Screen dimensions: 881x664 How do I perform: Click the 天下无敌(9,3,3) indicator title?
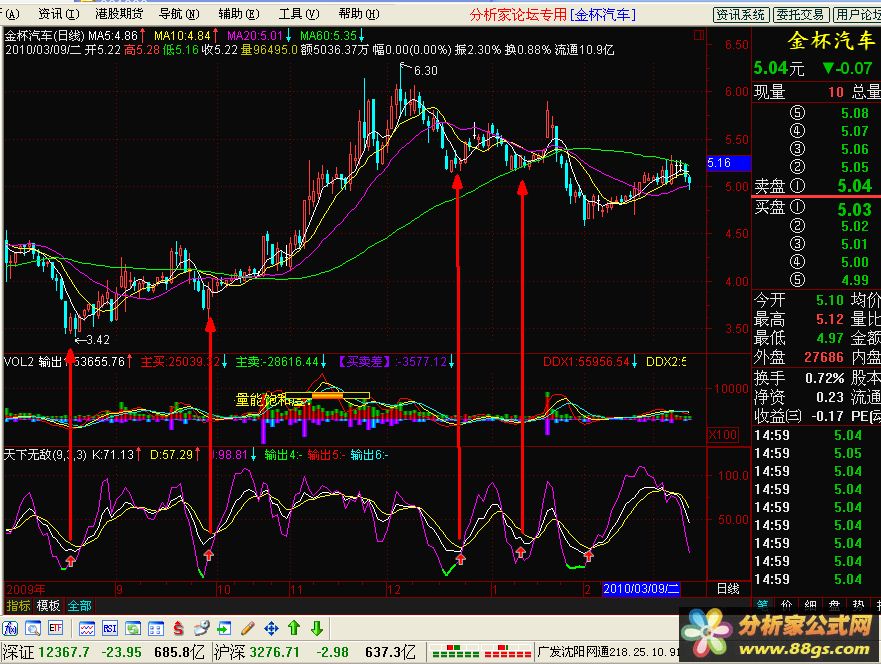tap(45, 454)
